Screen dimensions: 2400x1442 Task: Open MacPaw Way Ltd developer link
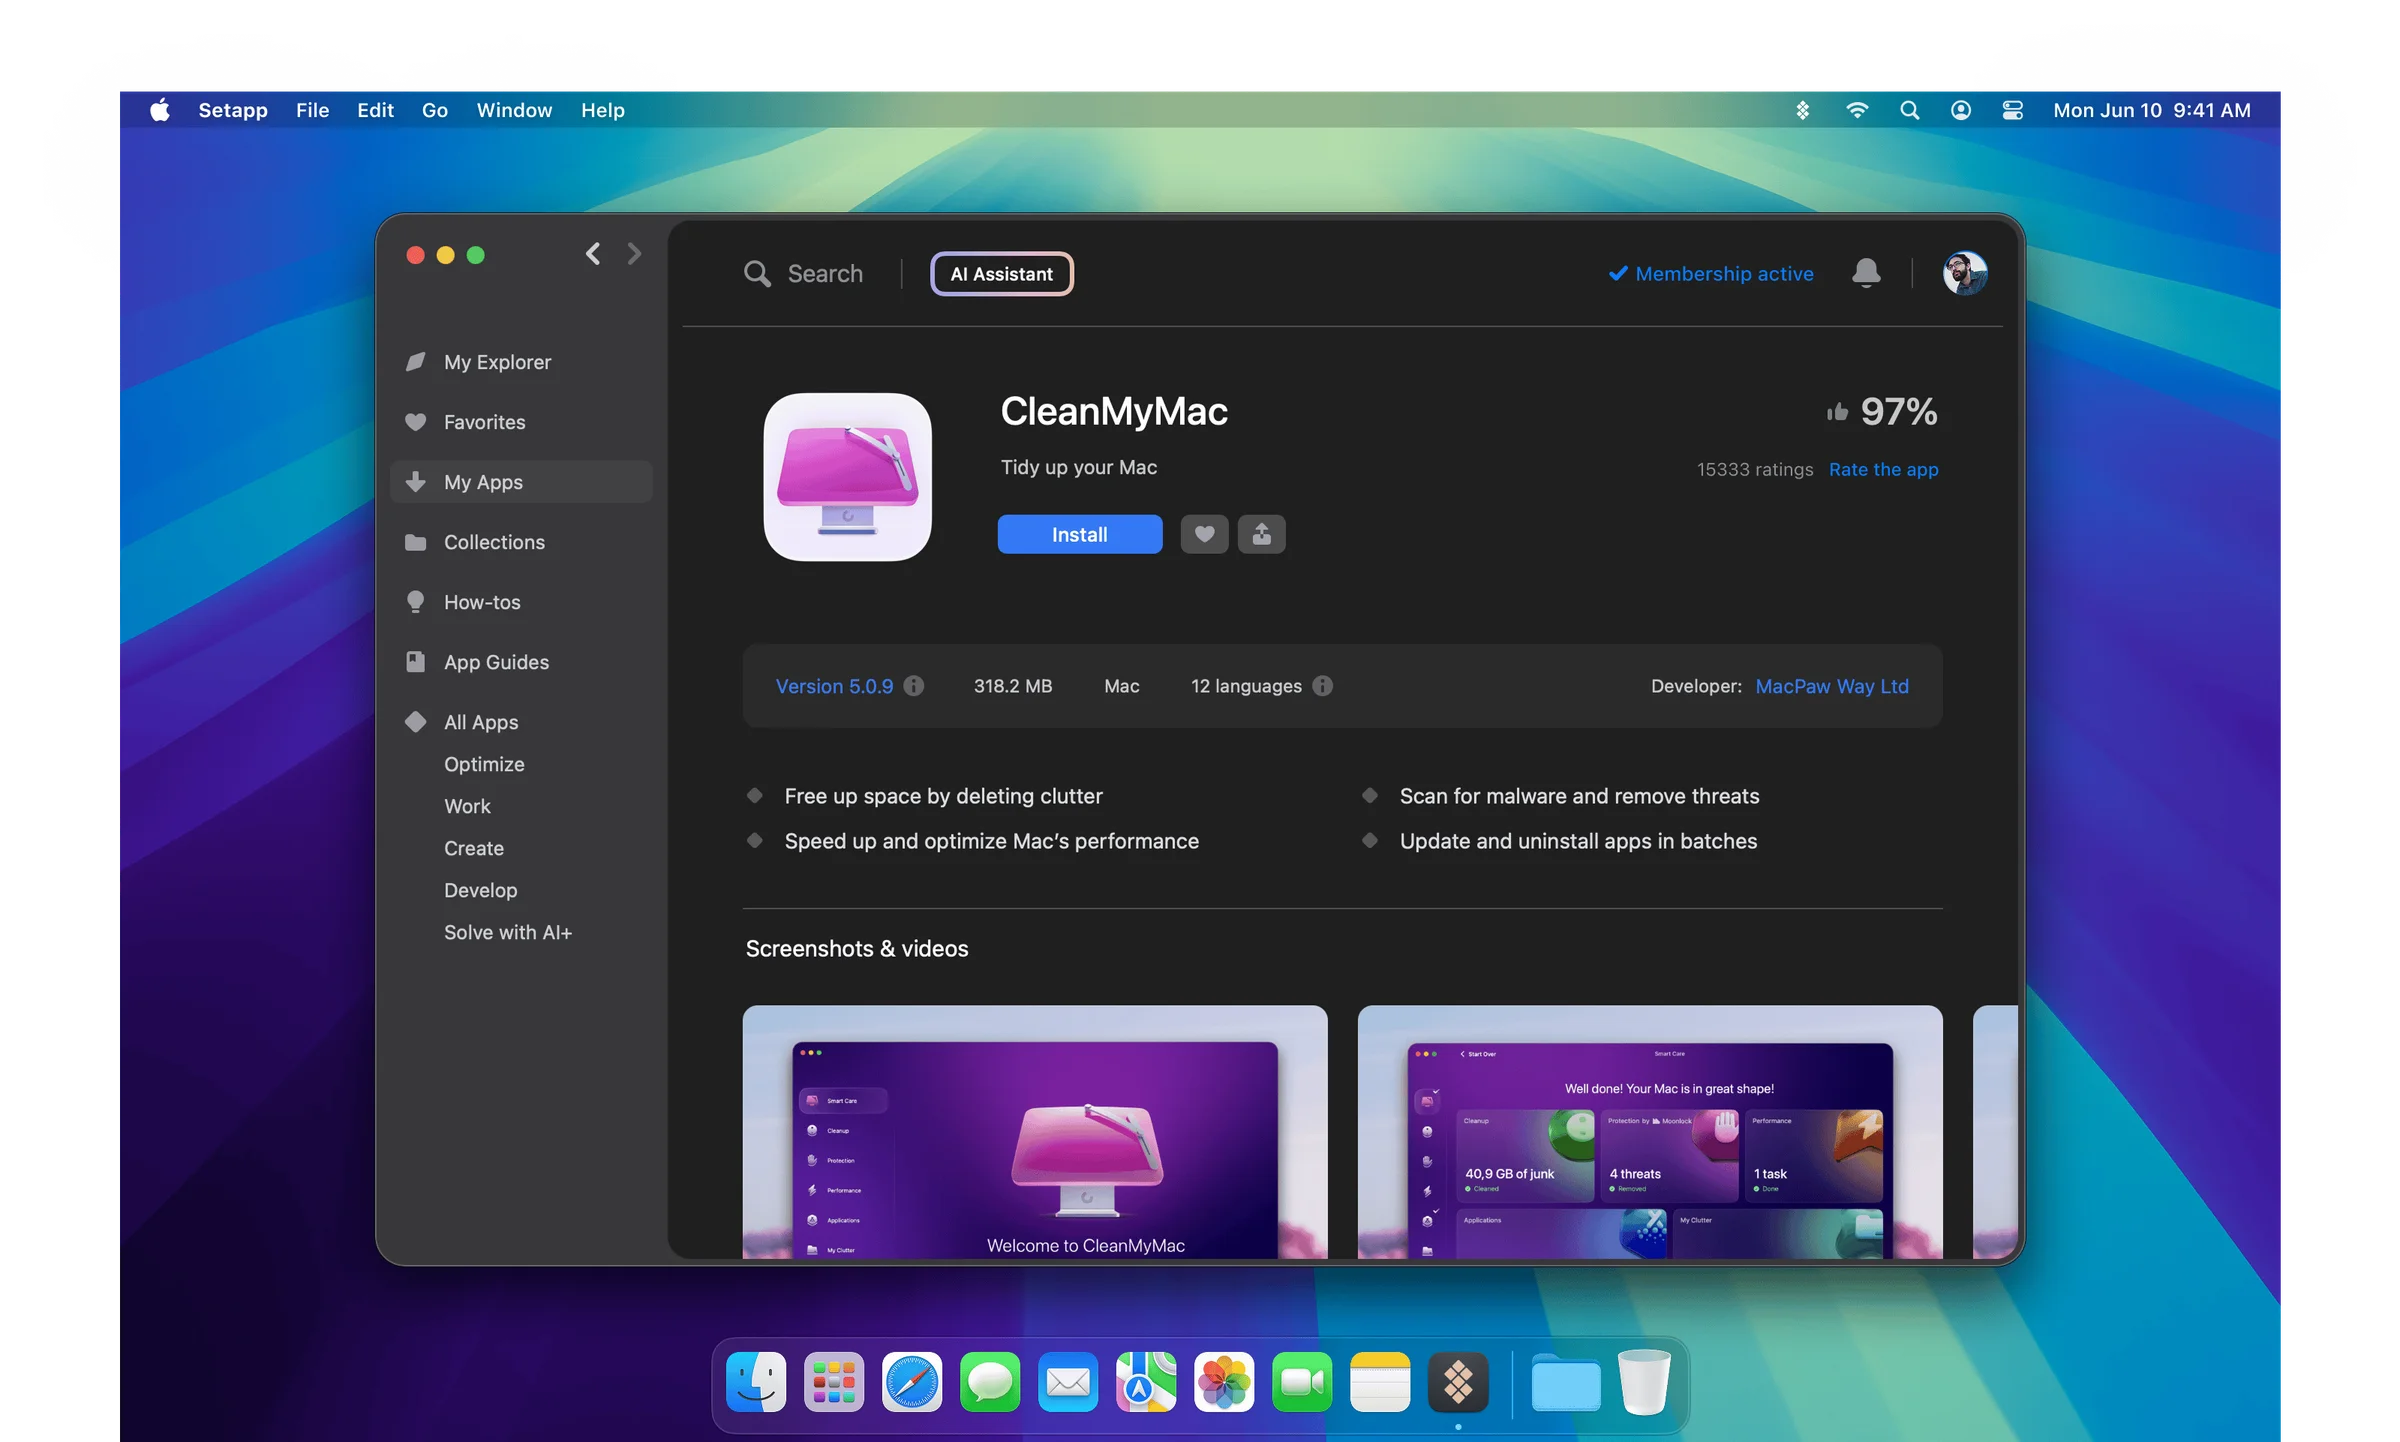tap(1832, 686)
